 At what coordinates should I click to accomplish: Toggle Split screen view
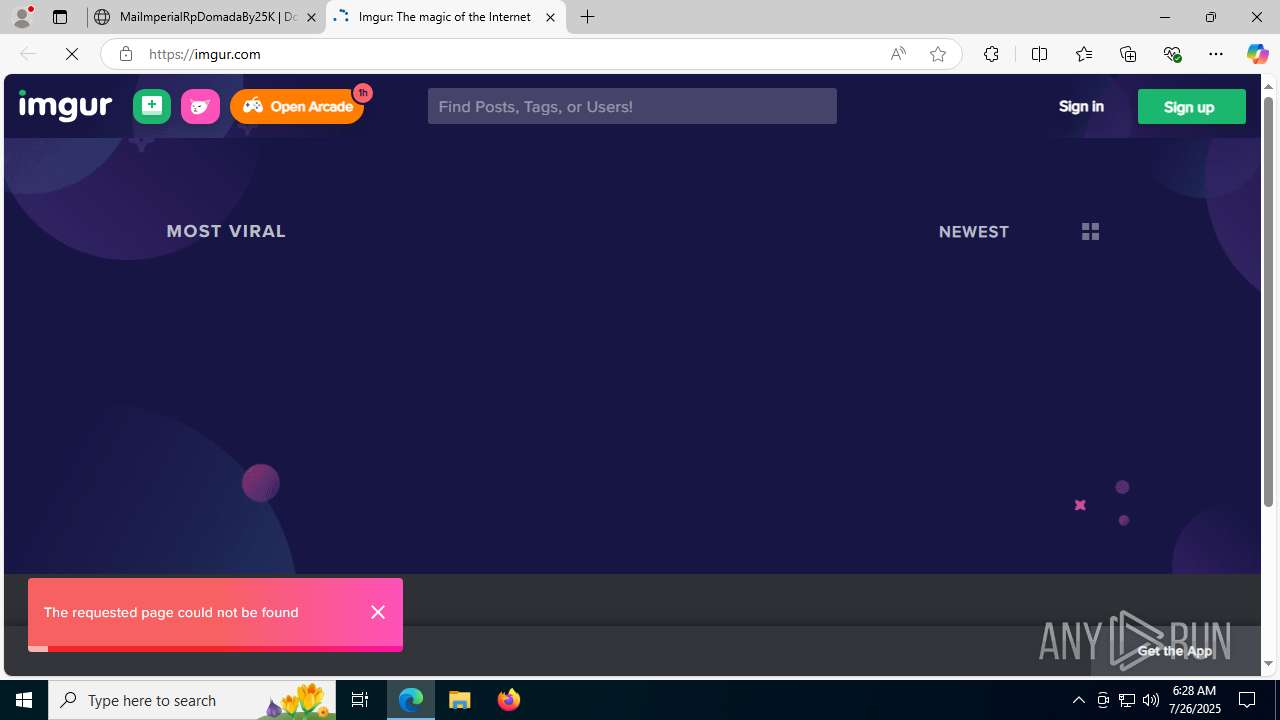pos(1039,54)
